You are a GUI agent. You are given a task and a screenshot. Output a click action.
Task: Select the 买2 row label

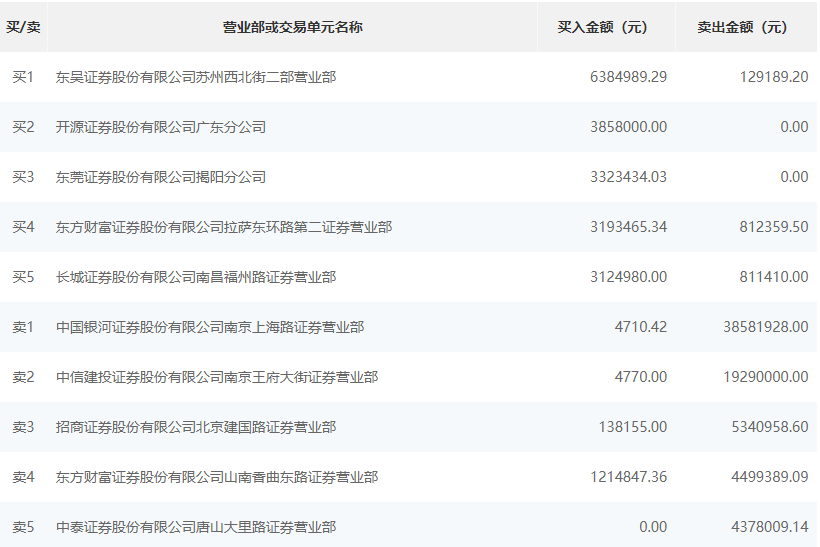click(x=23, y=127)
